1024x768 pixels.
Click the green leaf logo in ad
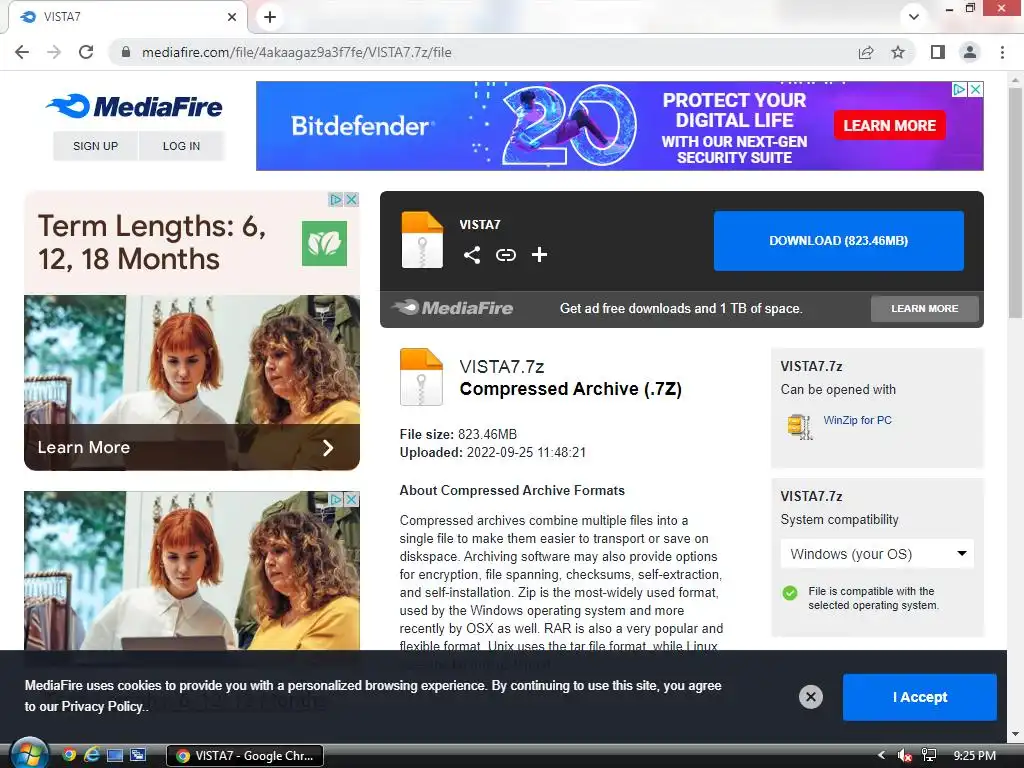point(325,244)
